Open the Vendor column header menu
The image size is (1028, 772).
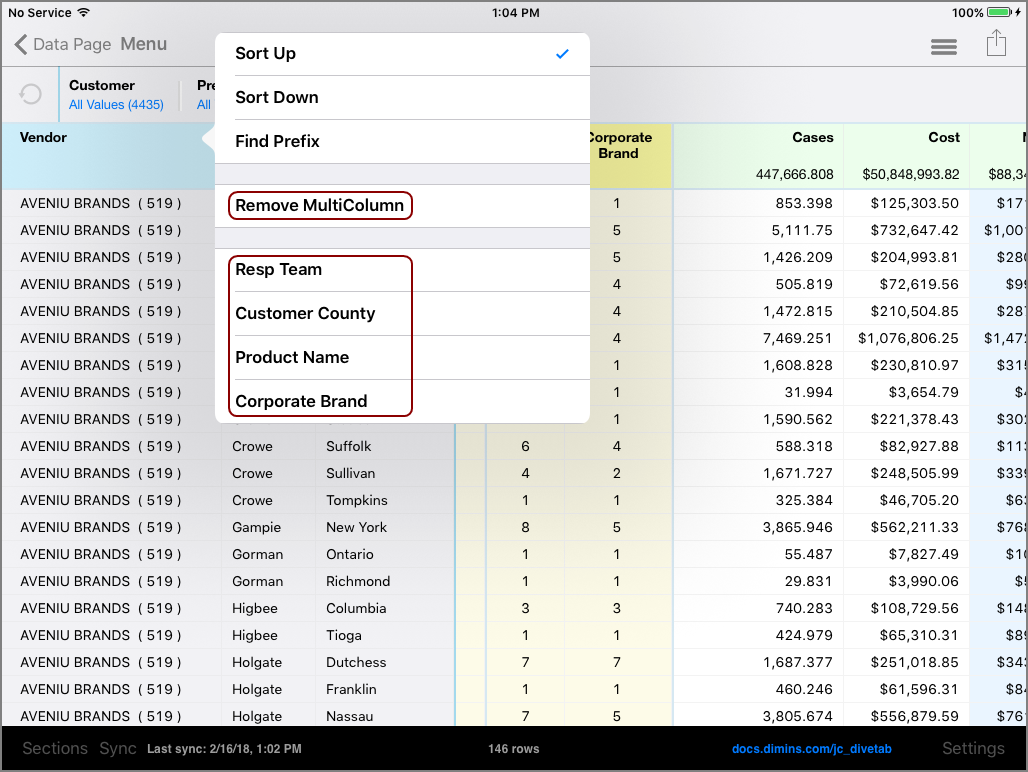point(100,155)
